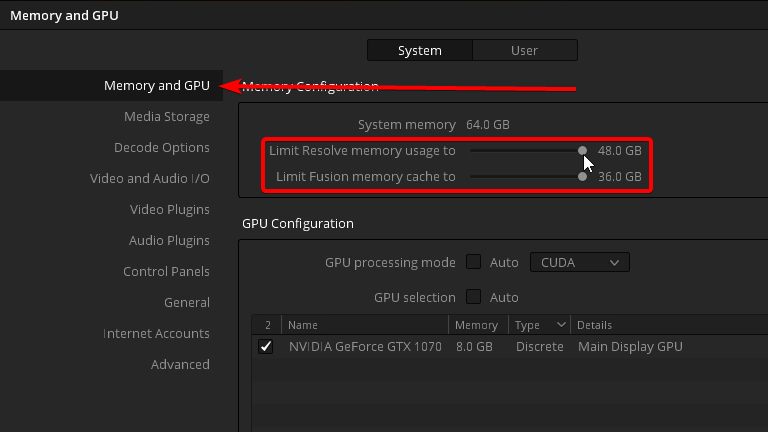Select Control Panels in sidebar
Screen dimensions: 768x432
click(x=166, y=271)
